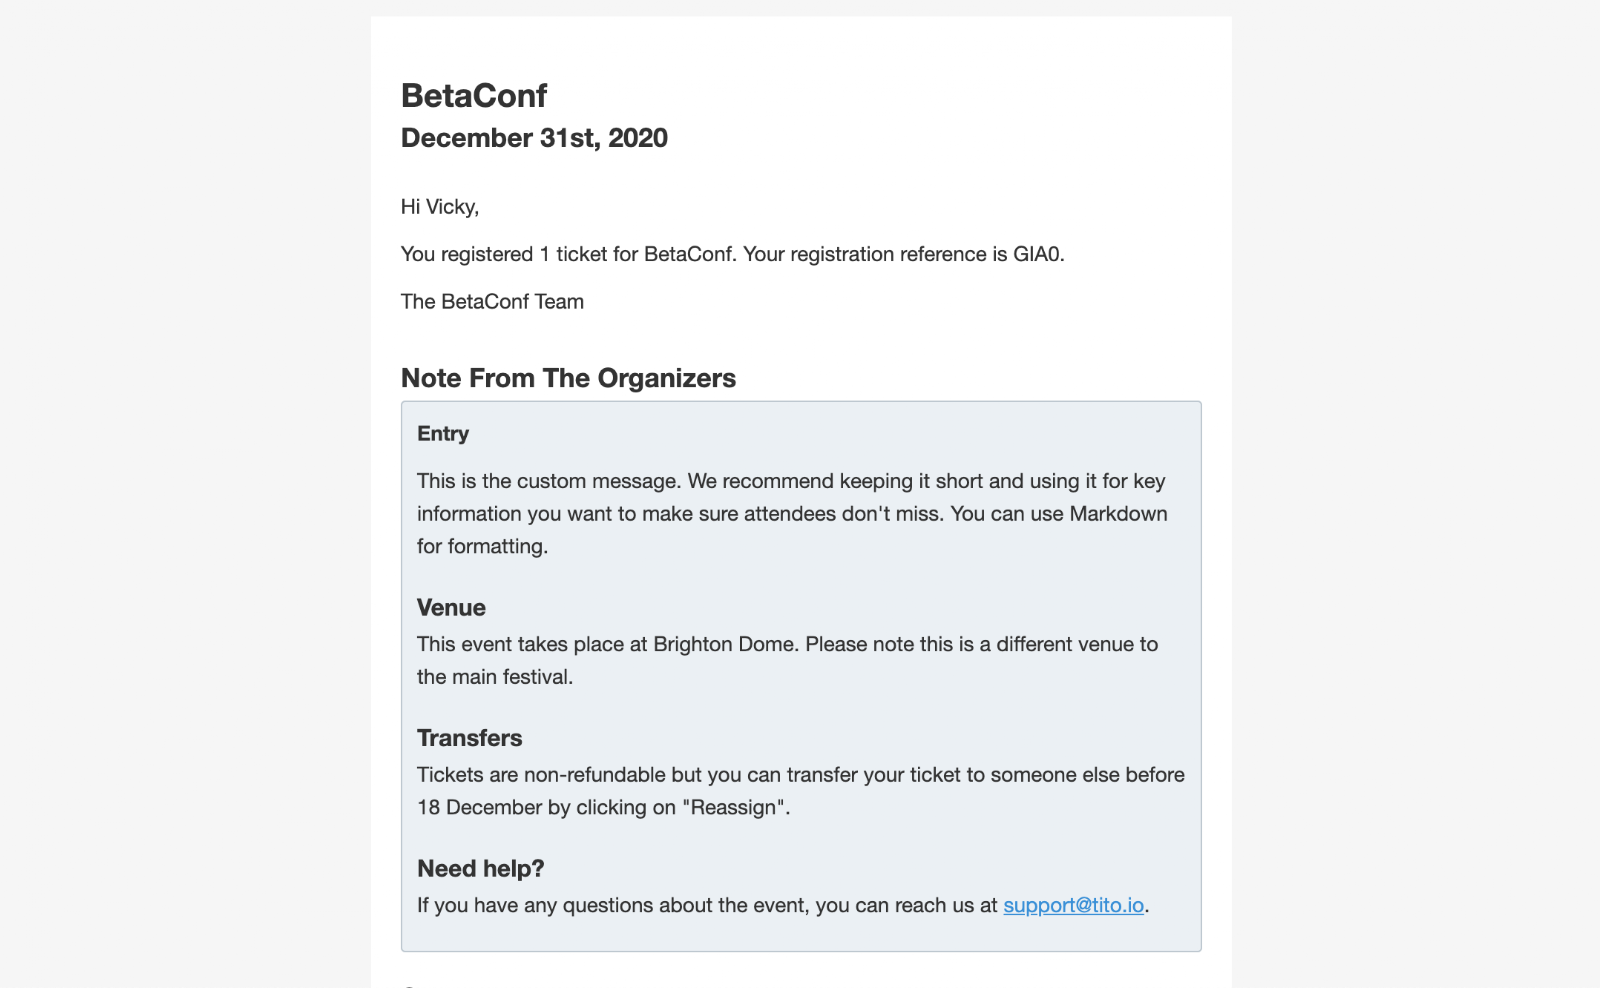This screenshot has height=988, width=1600.
Task: Select the Transfers subheading
Action: [x=469, y=738]
